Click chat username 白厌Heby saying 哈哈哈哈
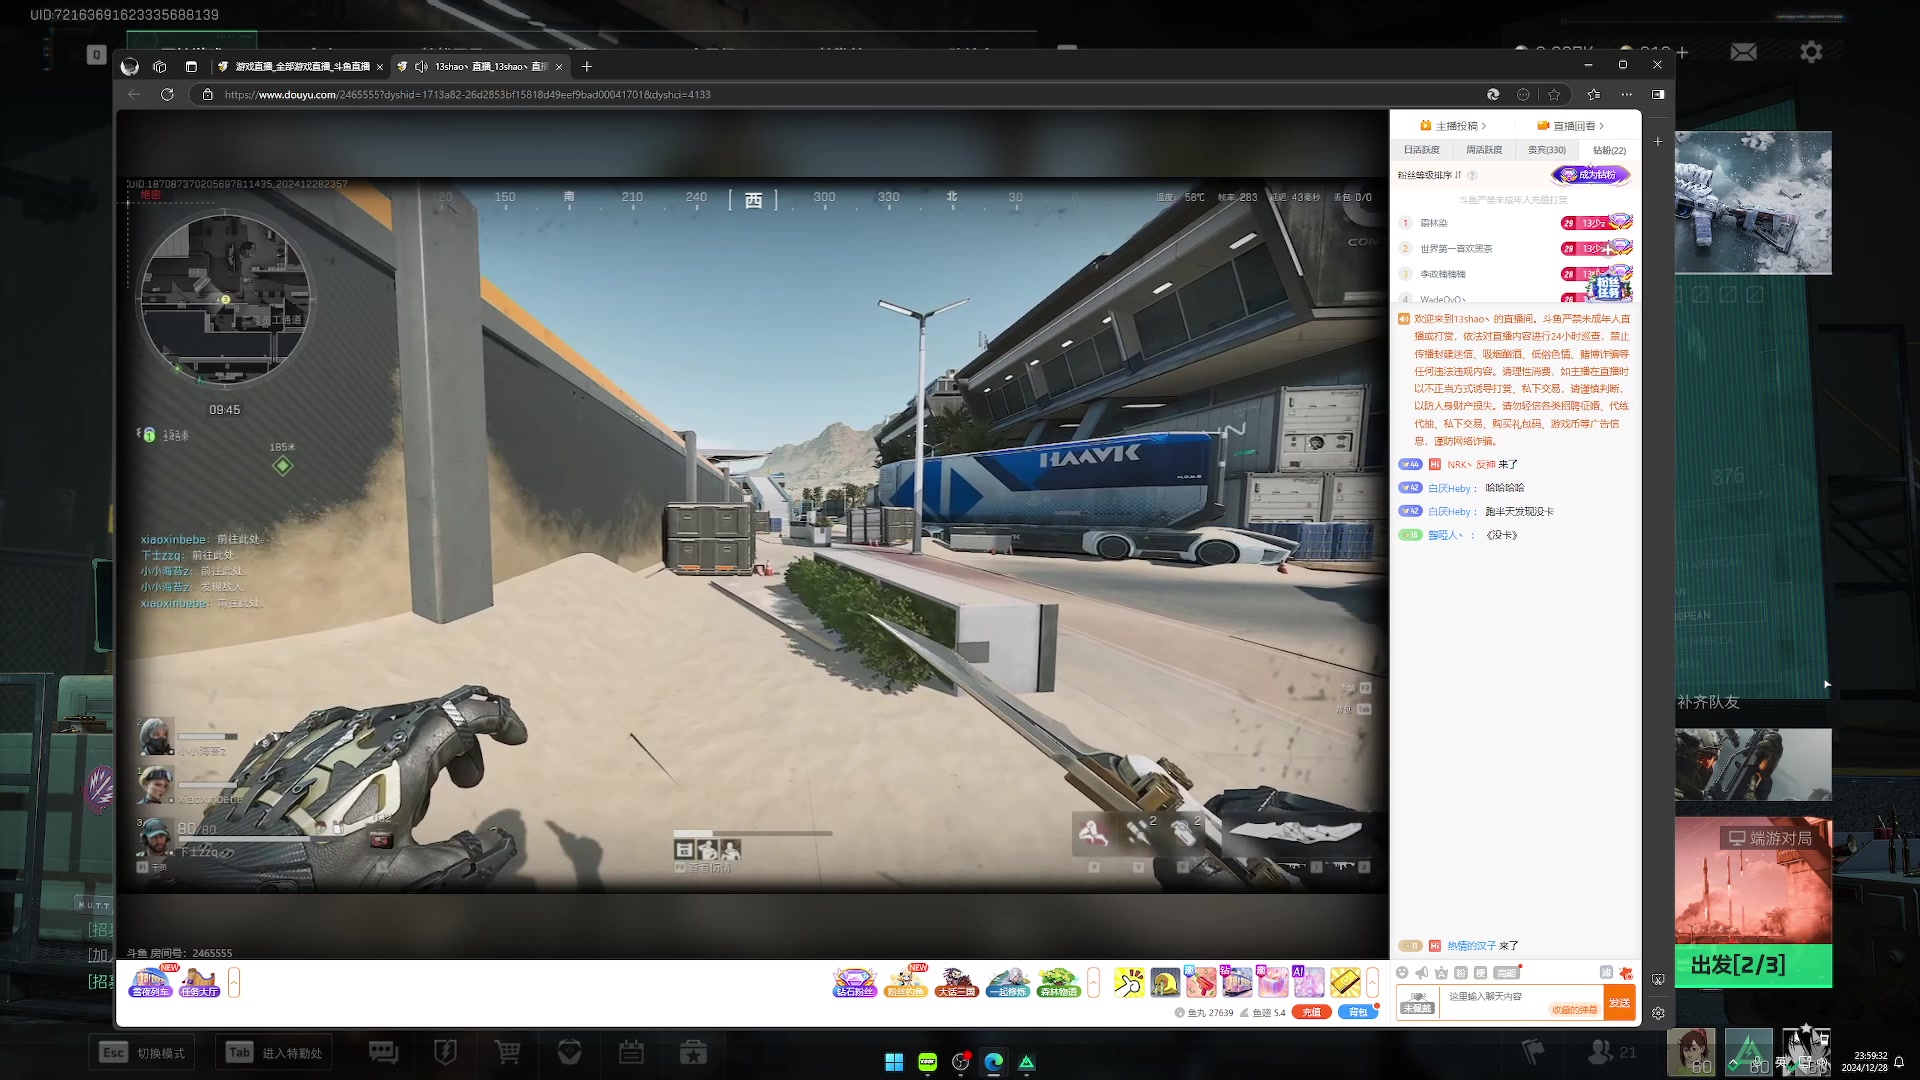The image size is (1920, 1080). [1451, 488]
